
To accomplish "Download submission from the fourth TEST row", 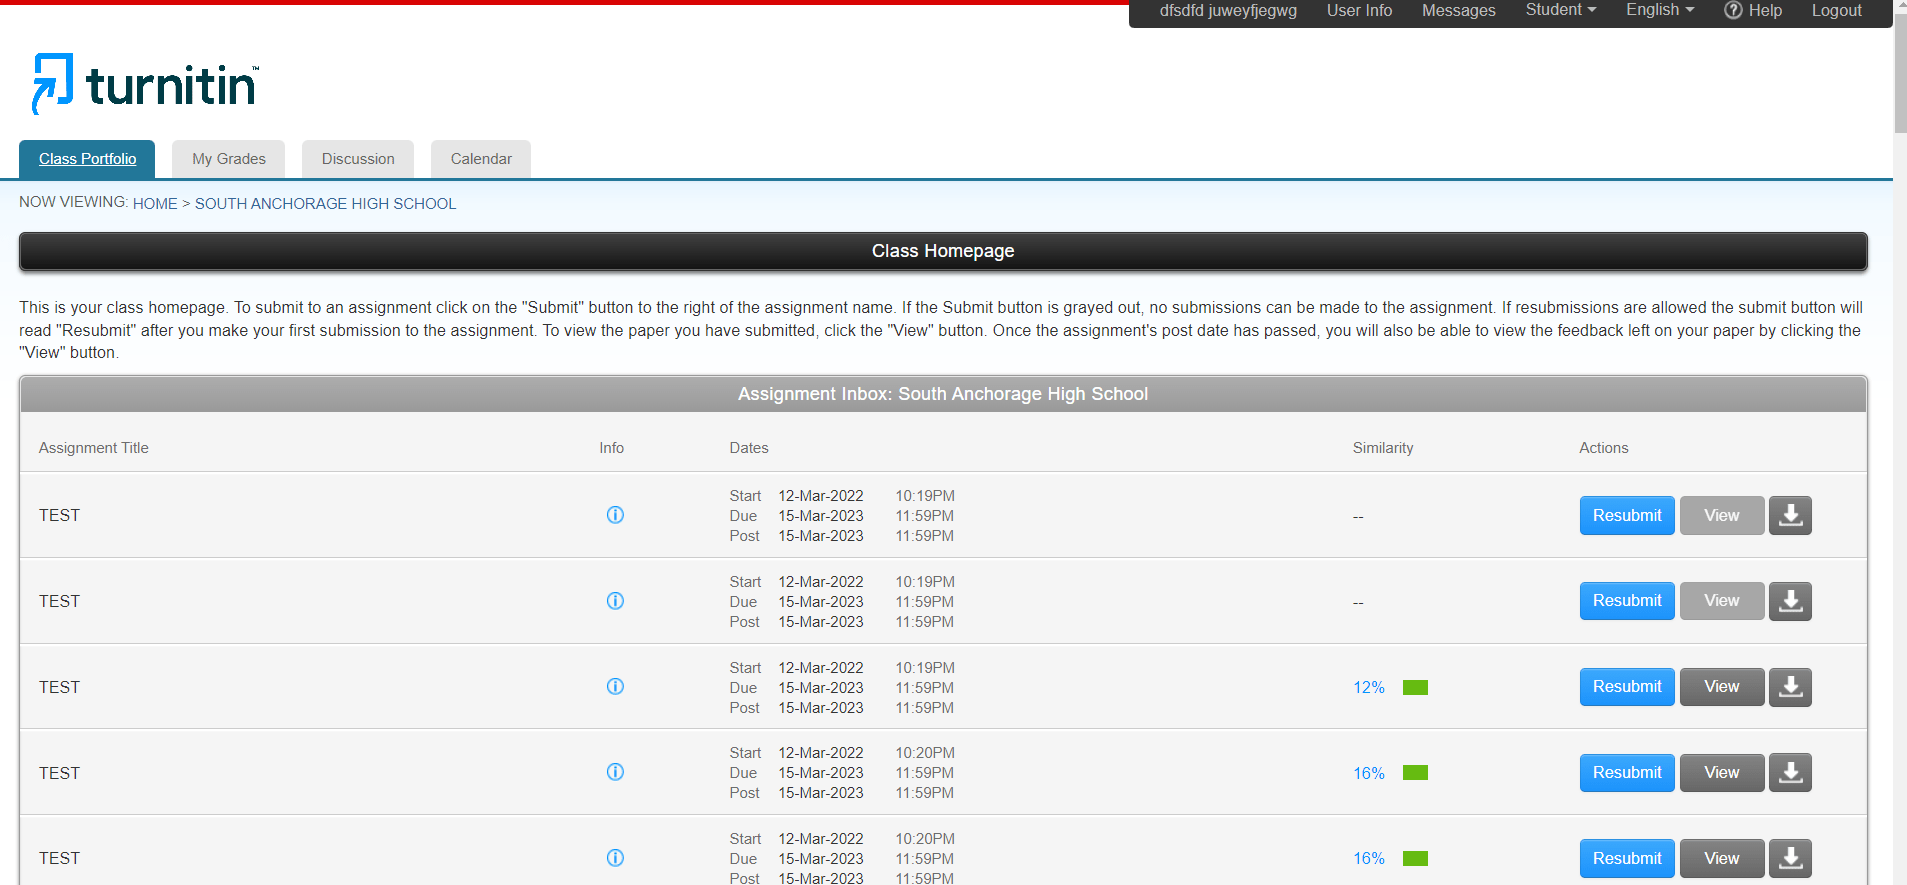I will tap(1790, 773).
